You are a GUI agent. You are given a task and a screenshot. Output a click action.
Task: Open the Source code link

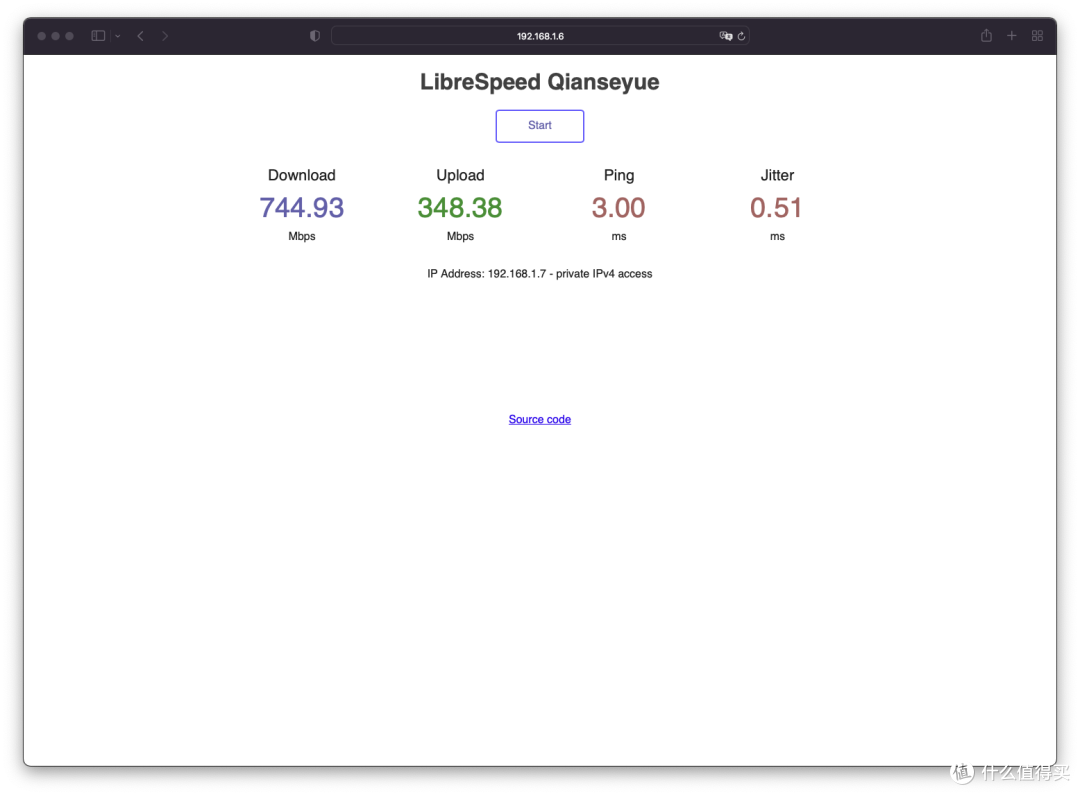pos(539,420)
